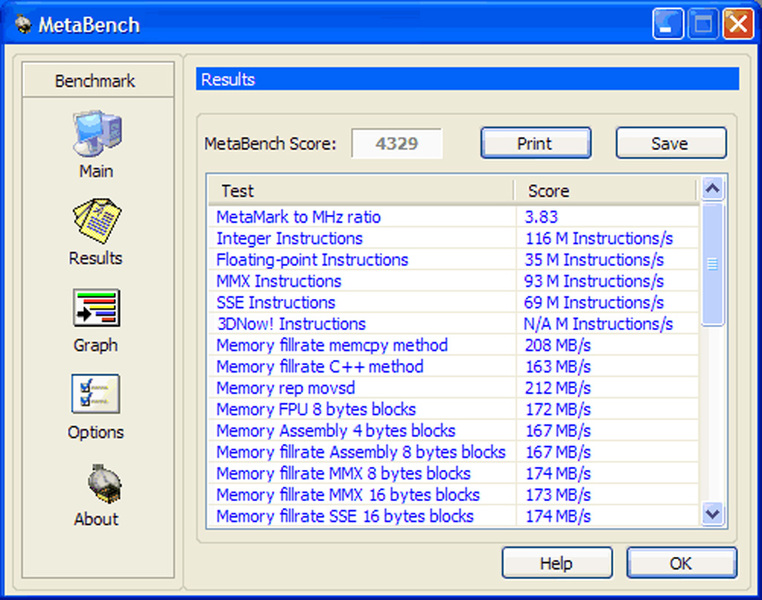Select Memory fillrate C++ method row

(454, 366)
